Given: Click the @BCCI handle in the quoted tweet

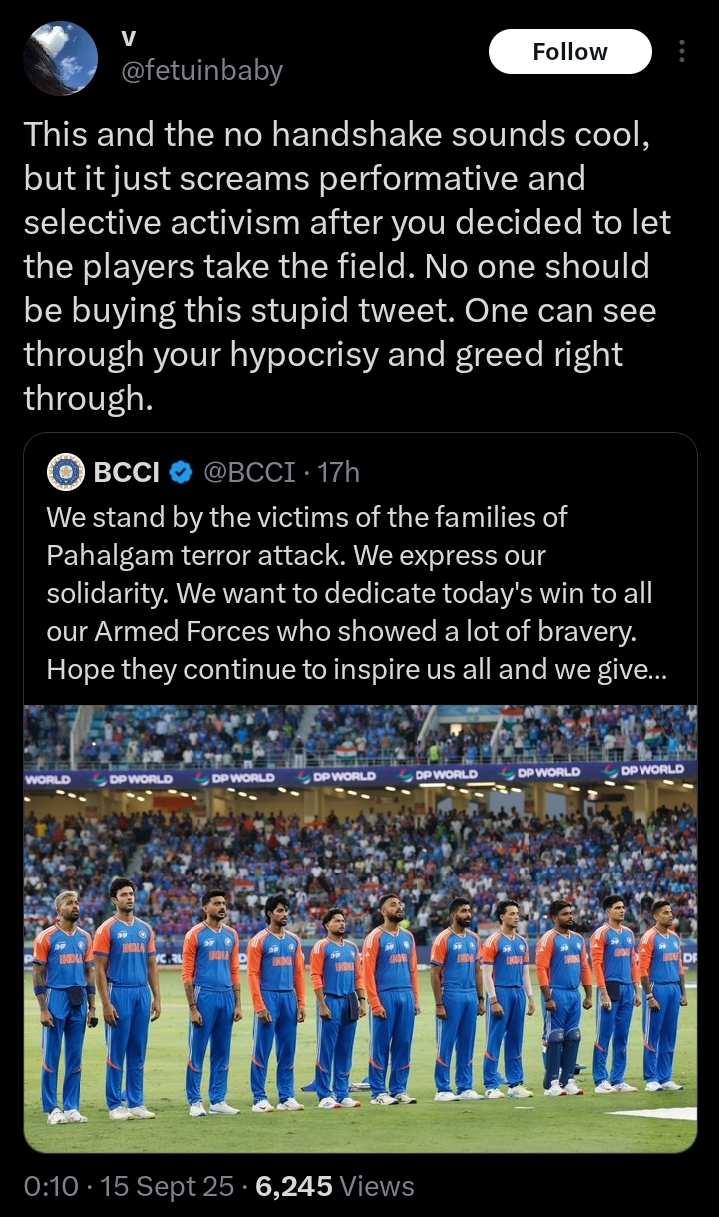Looking at the screenshot, I should (249, 472).
